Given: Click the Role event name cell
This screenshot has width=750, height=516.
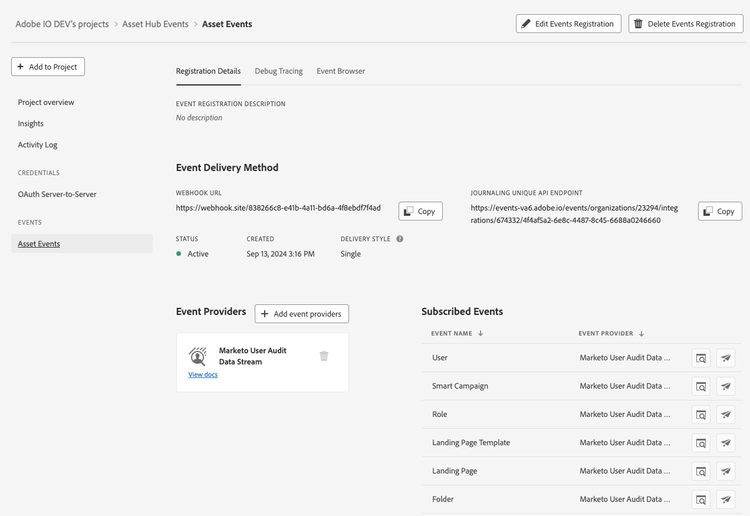Looking at the screenshot, I should coord(439,414).
